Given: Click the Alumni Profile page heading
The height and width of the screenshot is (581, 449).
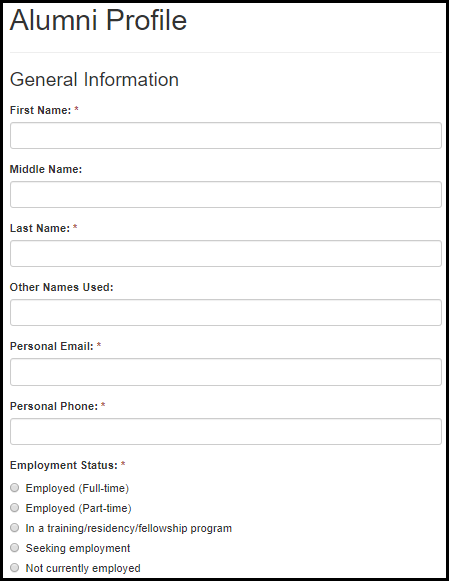Looking at the screenshot, I should [x=99, y=20].
